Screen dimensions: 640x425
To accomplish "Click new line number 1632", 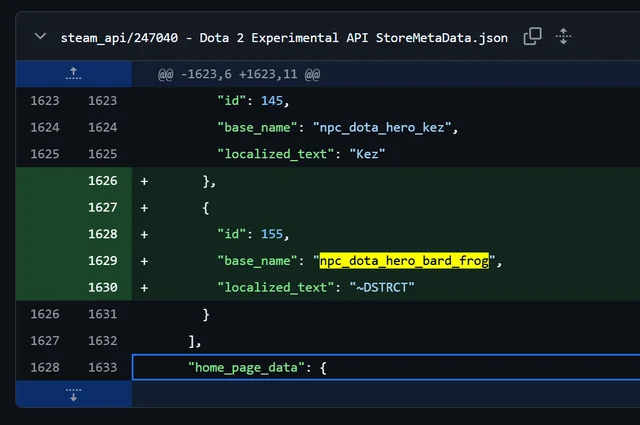I will point(102,340).
